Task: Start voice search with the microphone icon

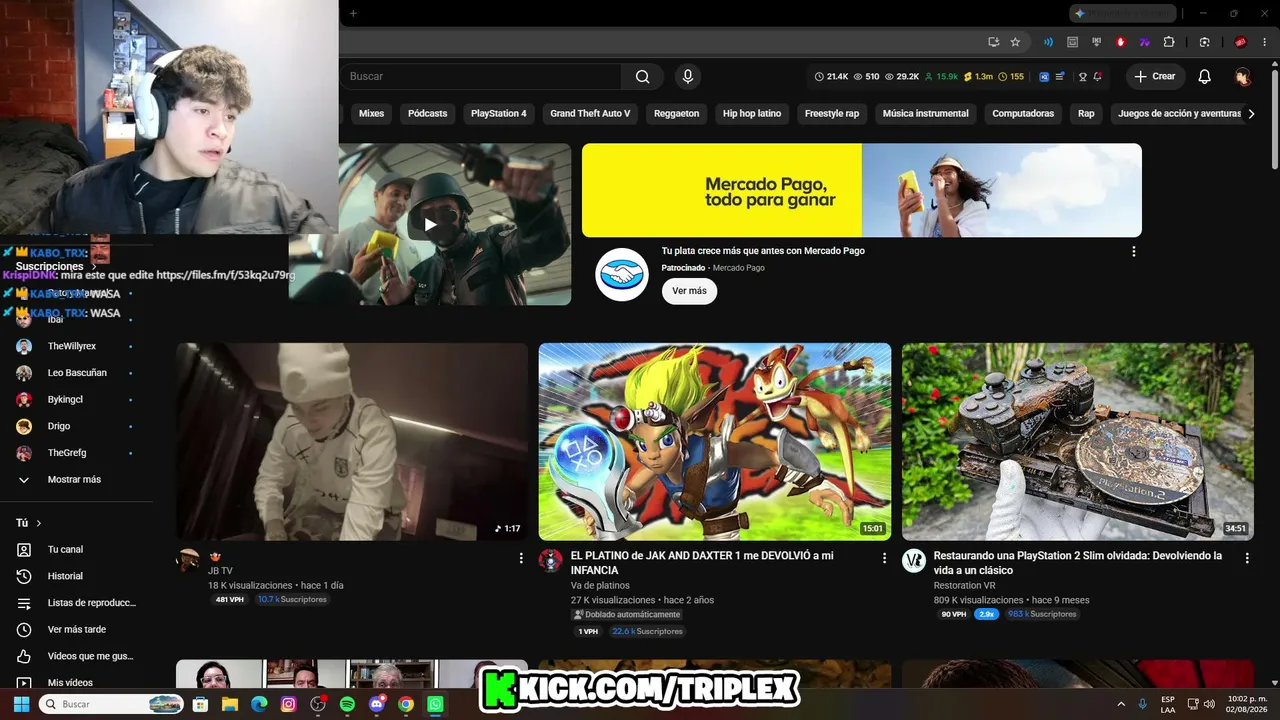Action: 687,76
